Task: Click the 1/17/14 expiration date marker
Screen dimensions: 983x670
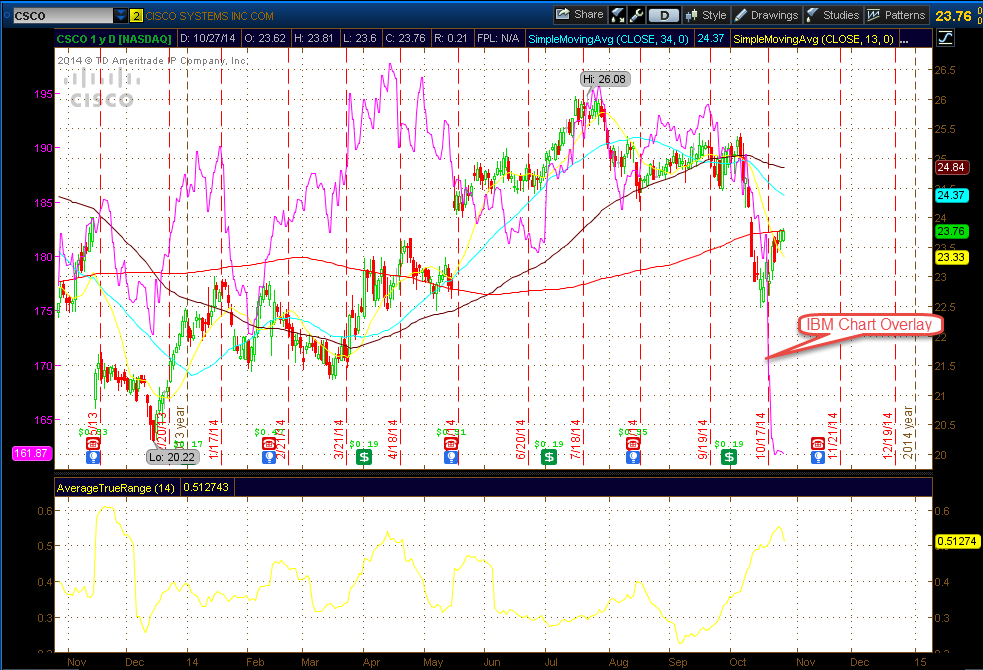Action: tap(213, 439)
